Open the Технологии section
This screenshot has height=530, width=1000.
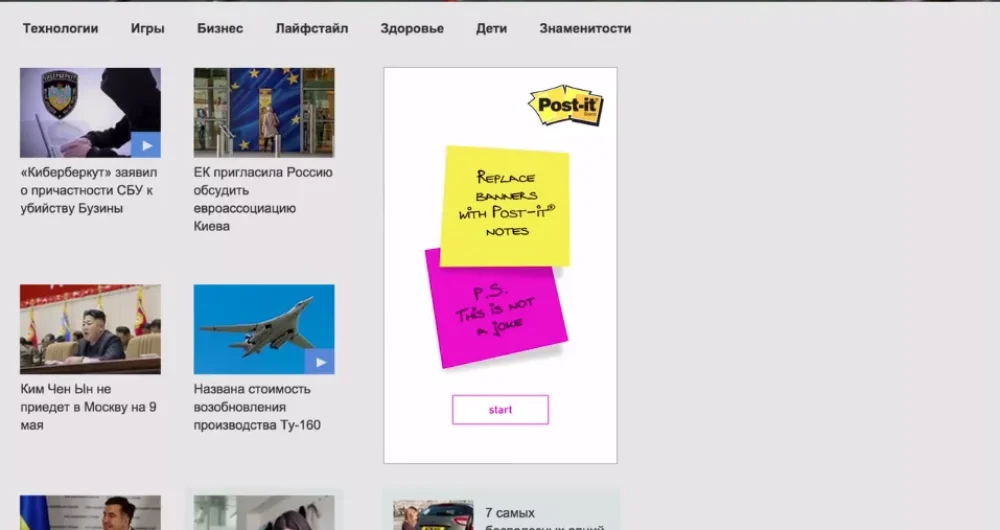61,29
